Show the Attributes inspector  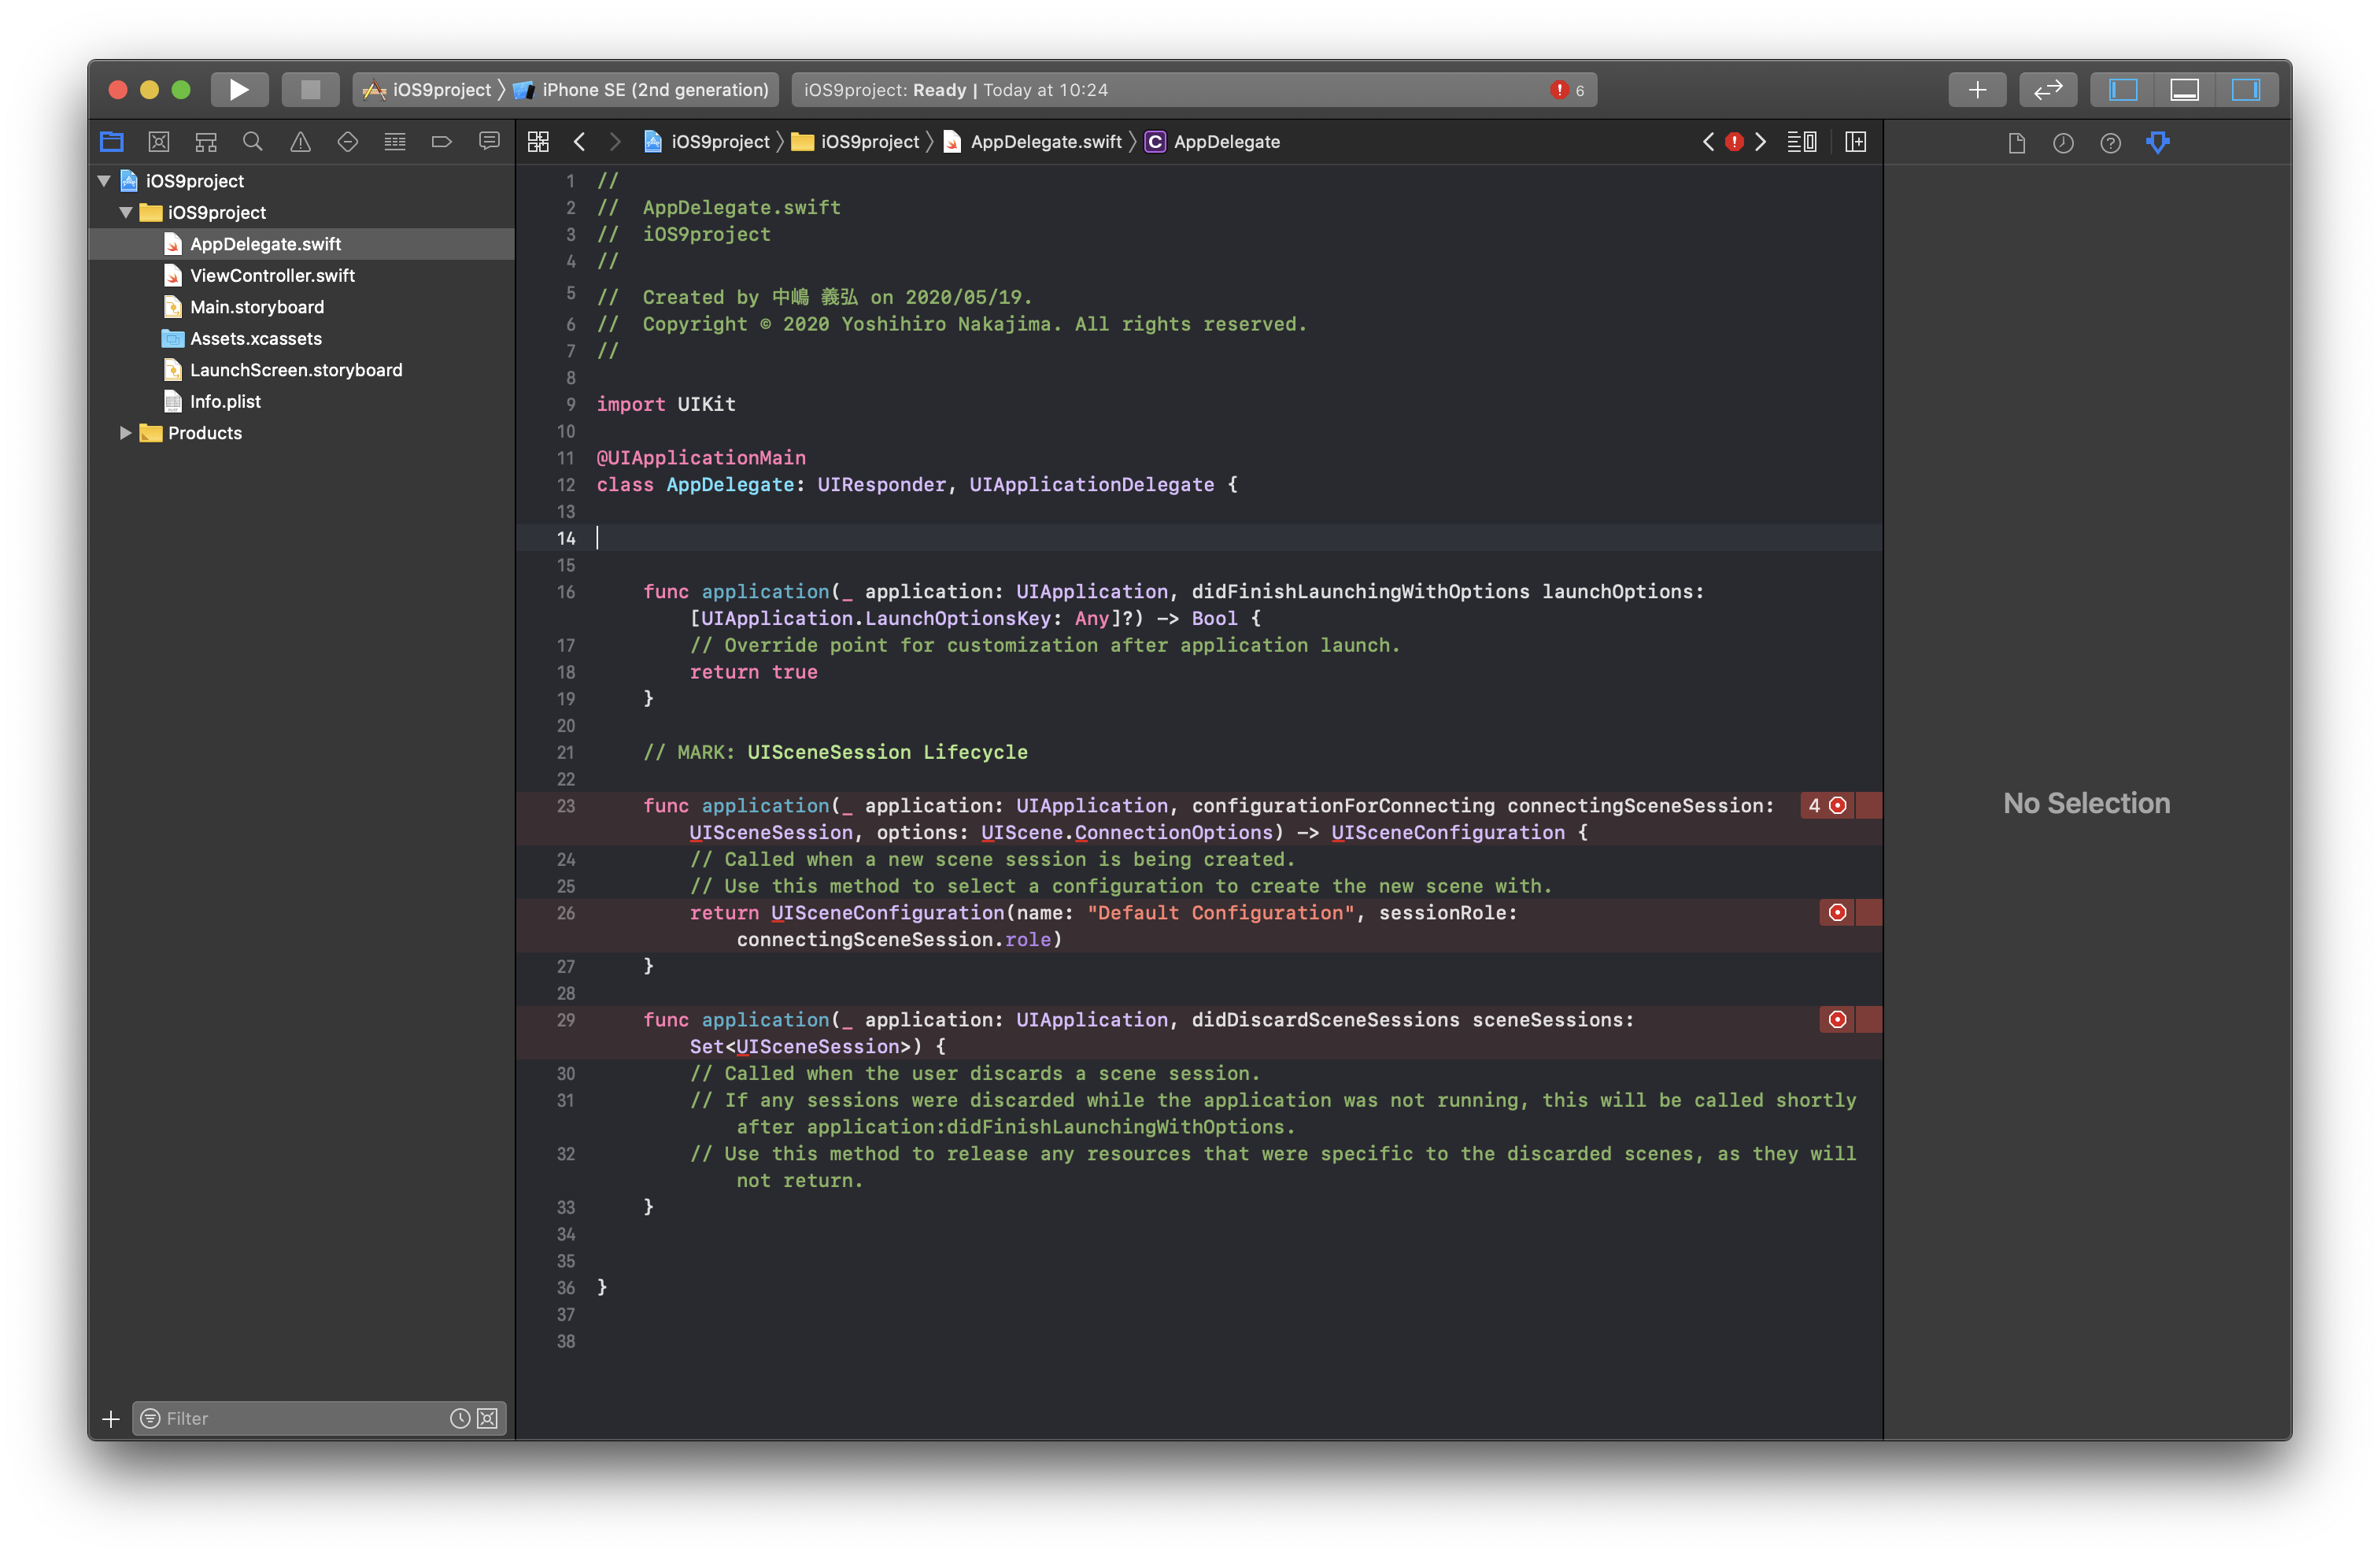point(2158,143)
